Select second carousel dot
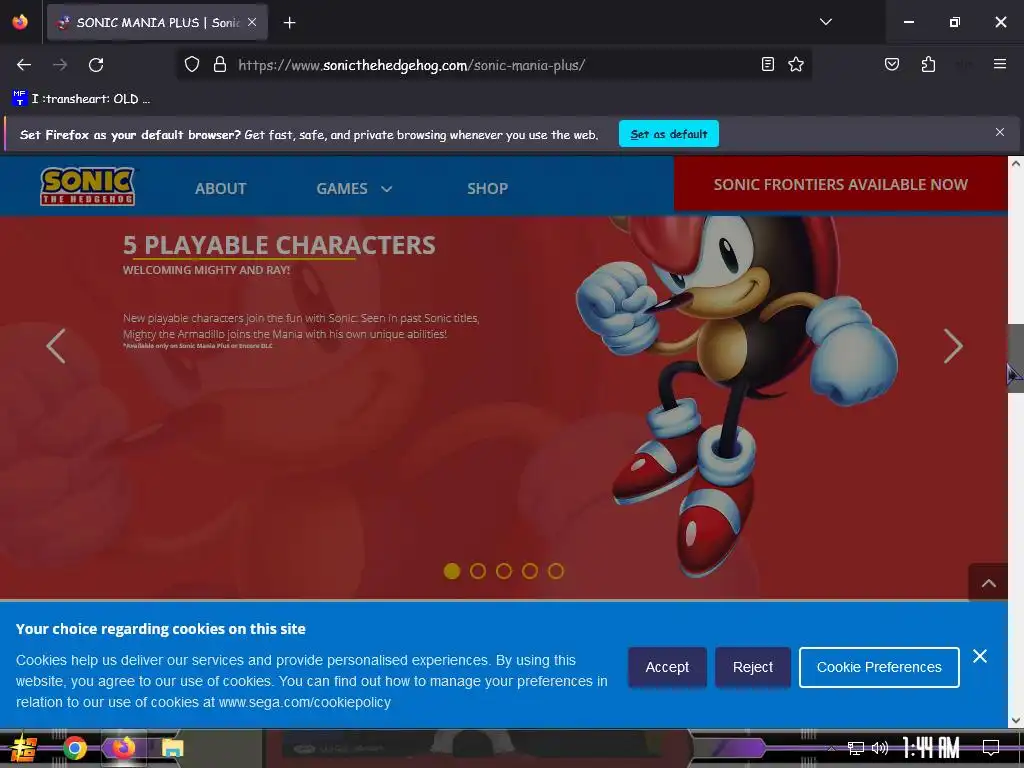Screen dimensions: 1024x768 478,571
